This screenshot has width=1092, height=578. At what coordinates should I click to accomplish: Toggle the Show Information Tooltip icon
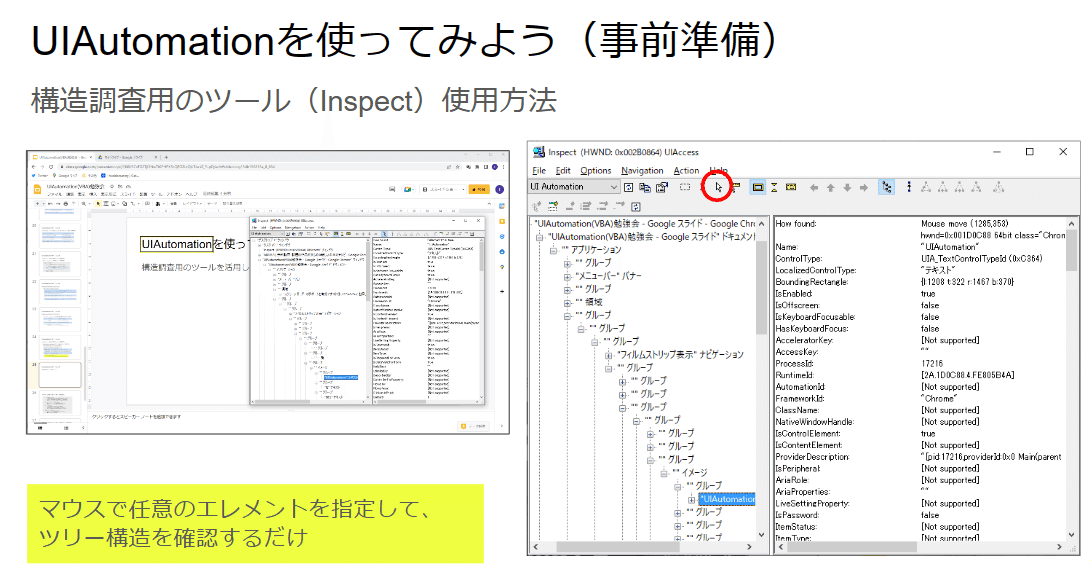pos(790,187)
